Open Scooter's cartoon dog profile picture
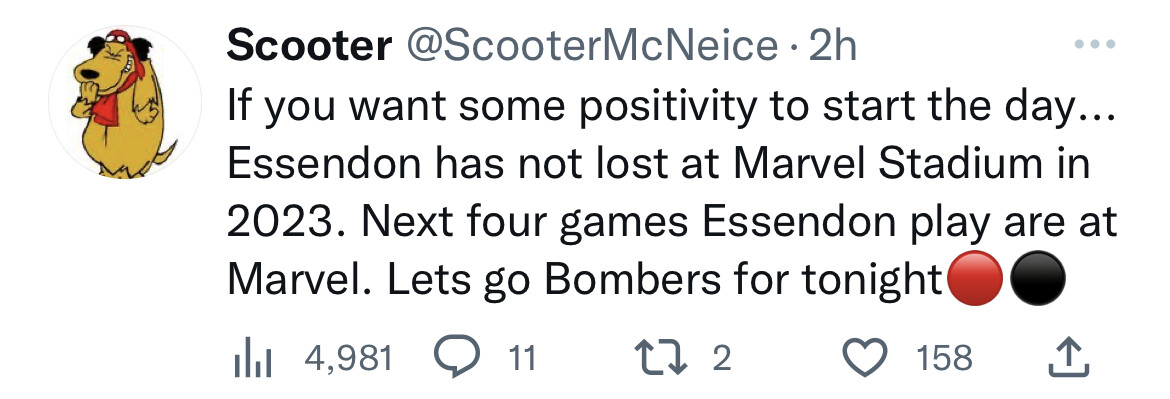 click(125, 102)
